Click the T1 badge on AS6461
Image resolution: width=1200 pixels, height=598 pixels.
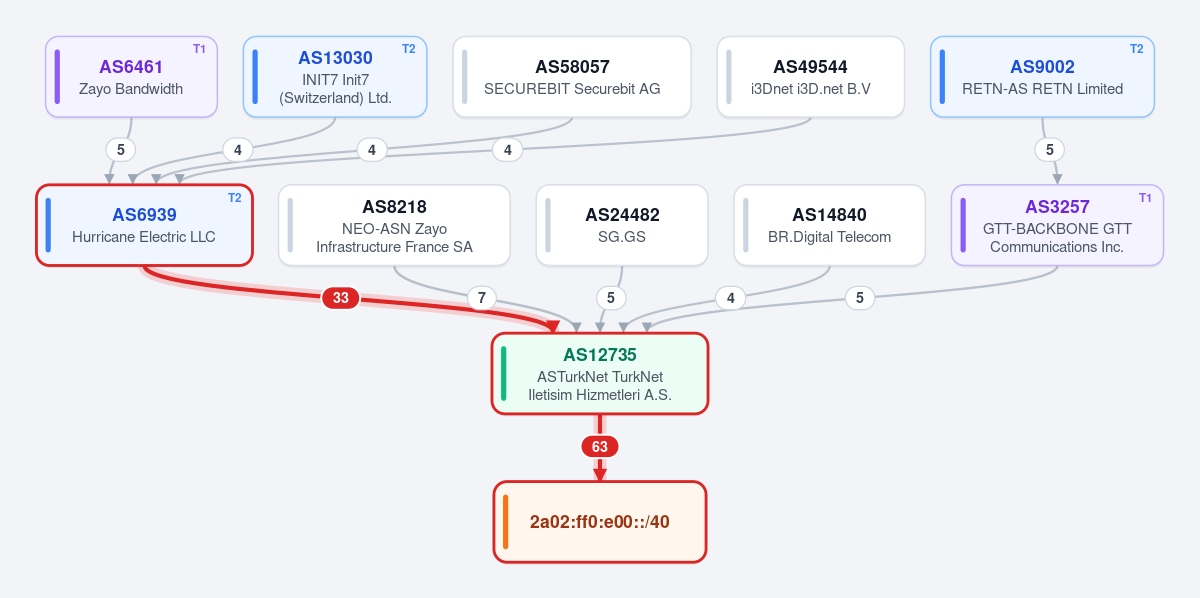coord(199,49)
